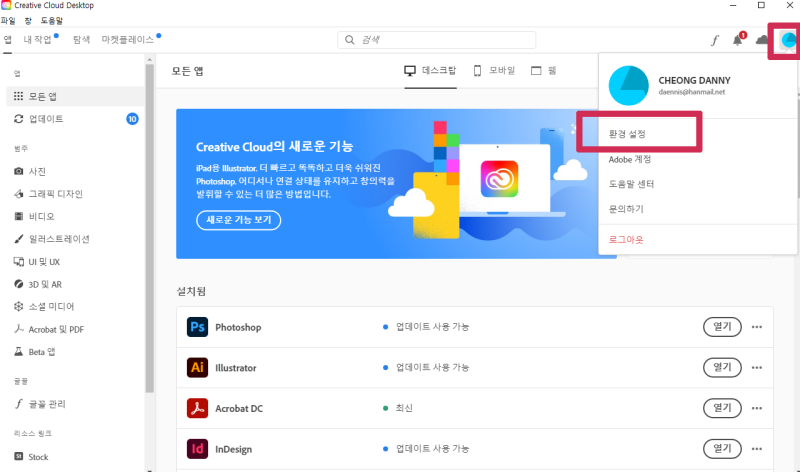This screenshot has width=800, height=472.
Task: Click 열기 button for Illustrator
Action: (722, 367)
